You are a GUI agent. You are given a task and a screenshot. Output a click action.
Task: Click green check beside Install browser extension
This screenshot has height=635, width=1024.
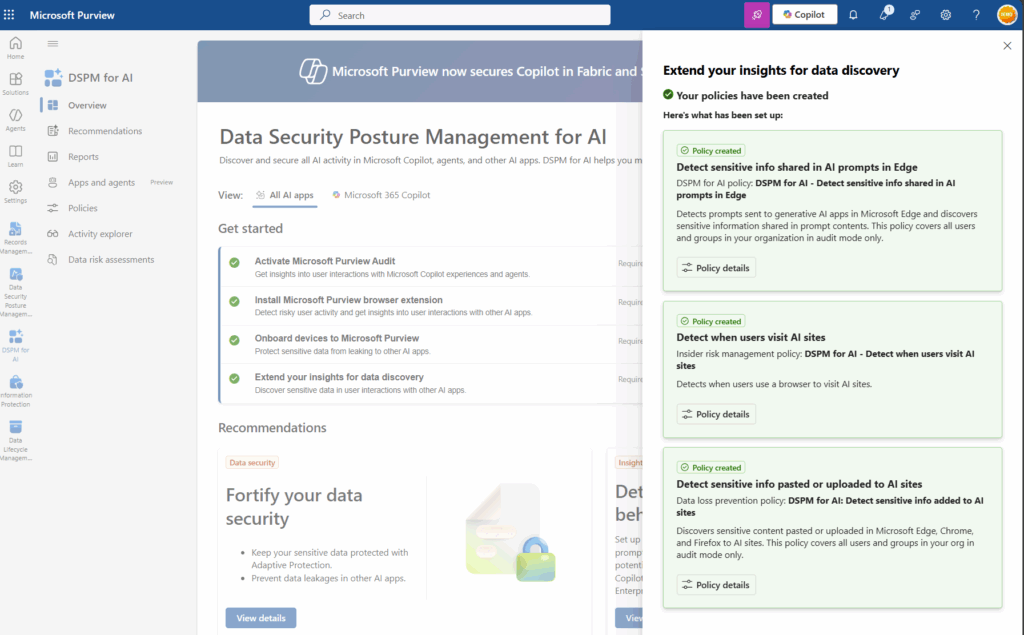[x=234, y=301]
